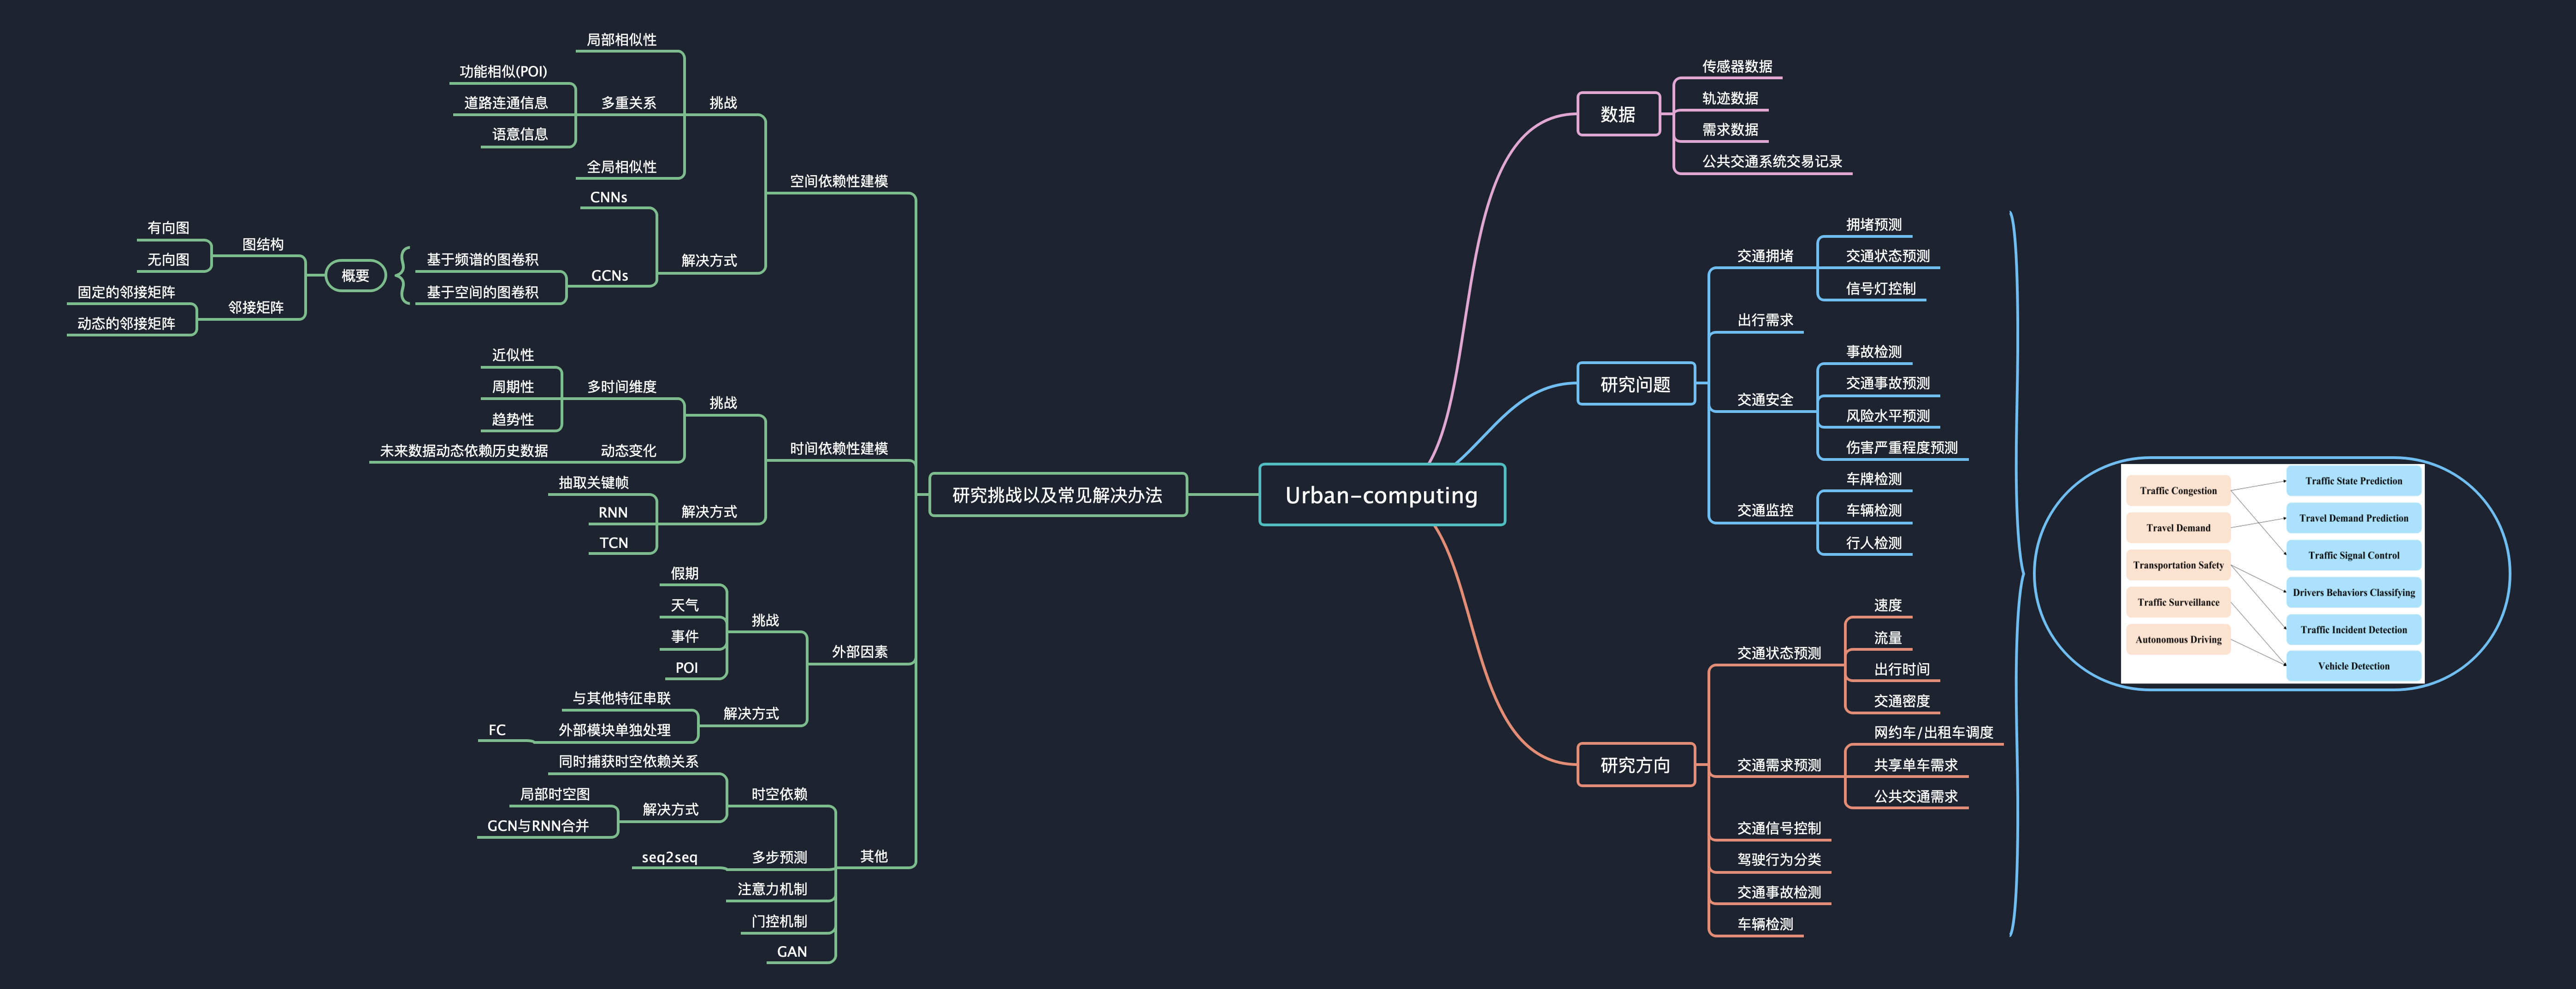Image resolution: width=2576 pixels, height=989 pixels.
Task: Click the 注意力机制 topic
Action: point(772,888)
